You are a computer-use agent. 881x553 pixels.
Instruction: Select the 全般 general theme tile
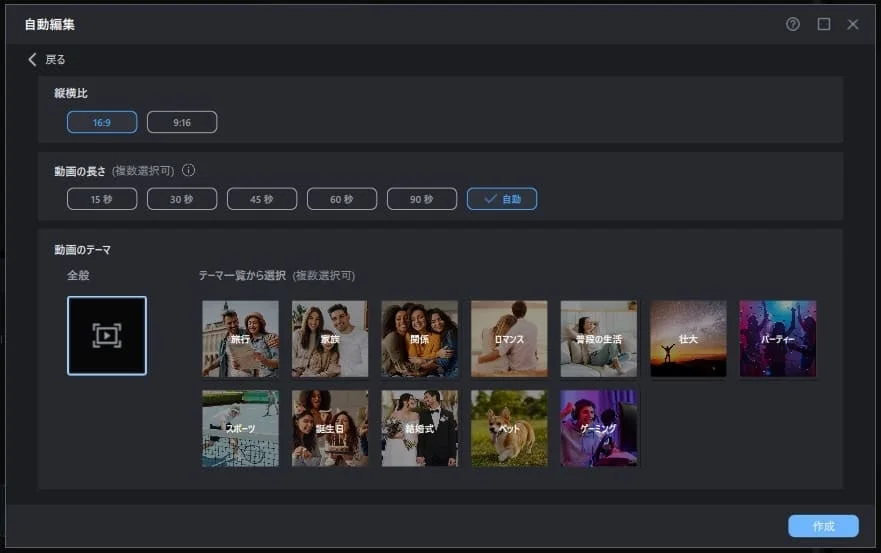[107, 336]
